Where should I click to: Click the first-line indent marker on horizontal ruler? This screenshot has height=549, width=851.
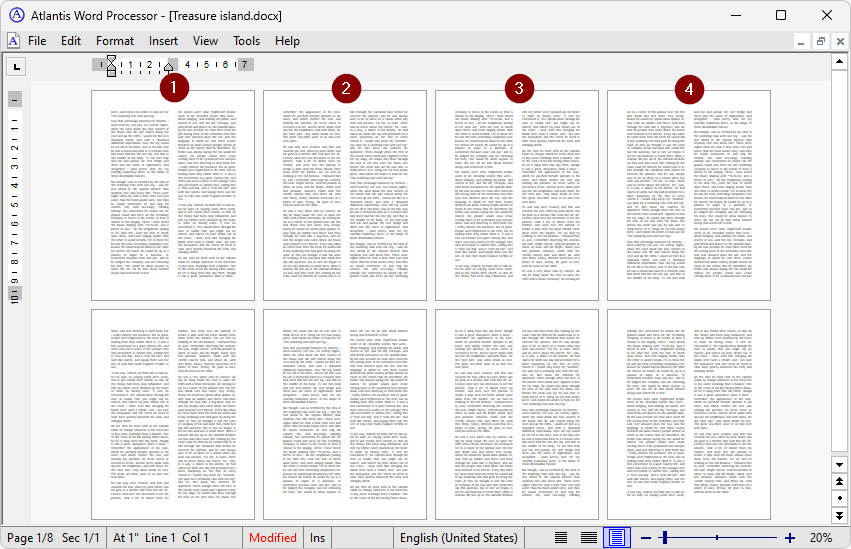point(111,60)
